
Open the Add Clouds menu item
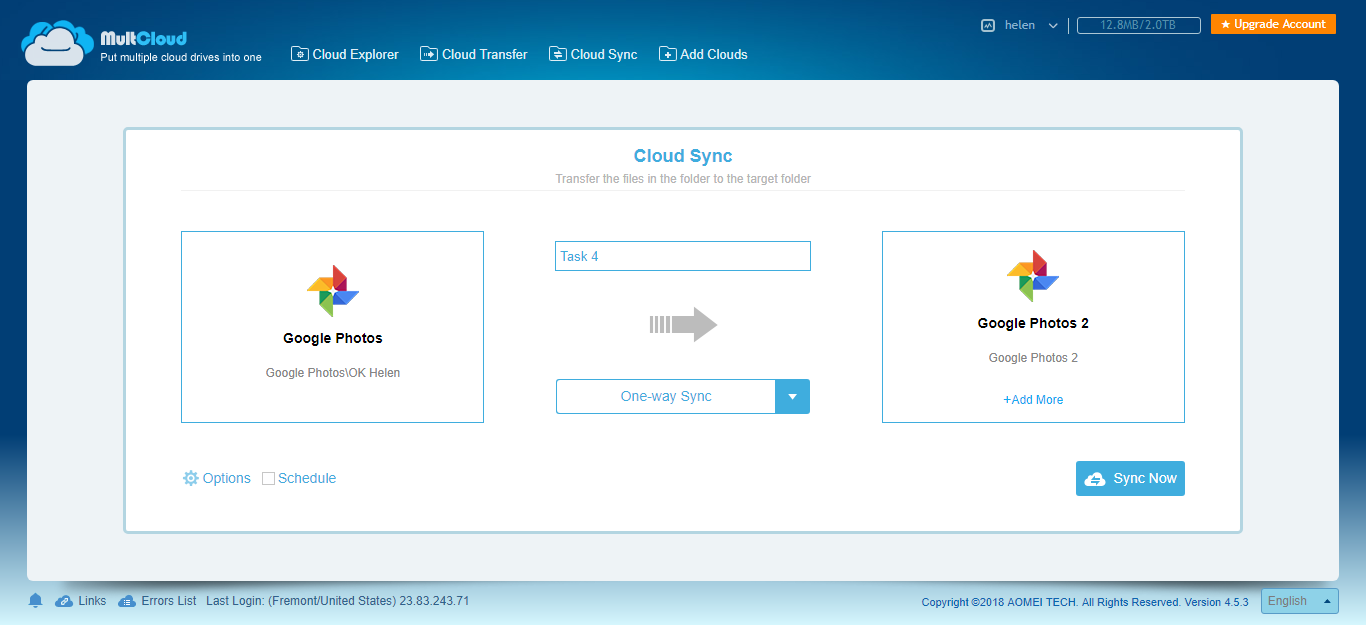click(x=703, y=55)
